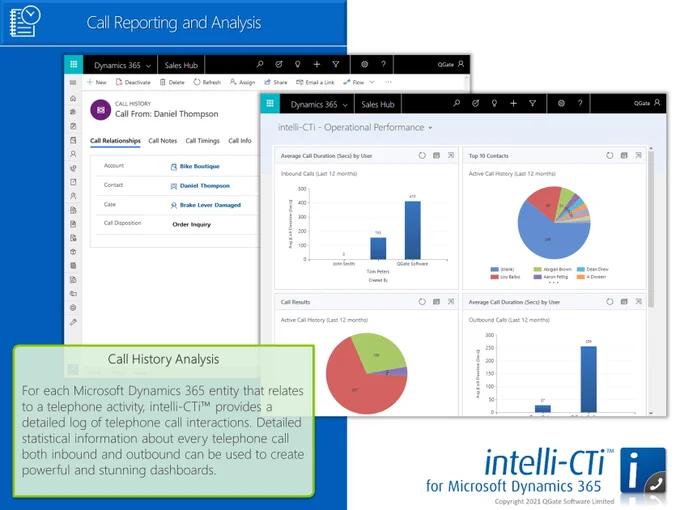
Task: Open app launcher in Call History window
Action: click(73, 65)
